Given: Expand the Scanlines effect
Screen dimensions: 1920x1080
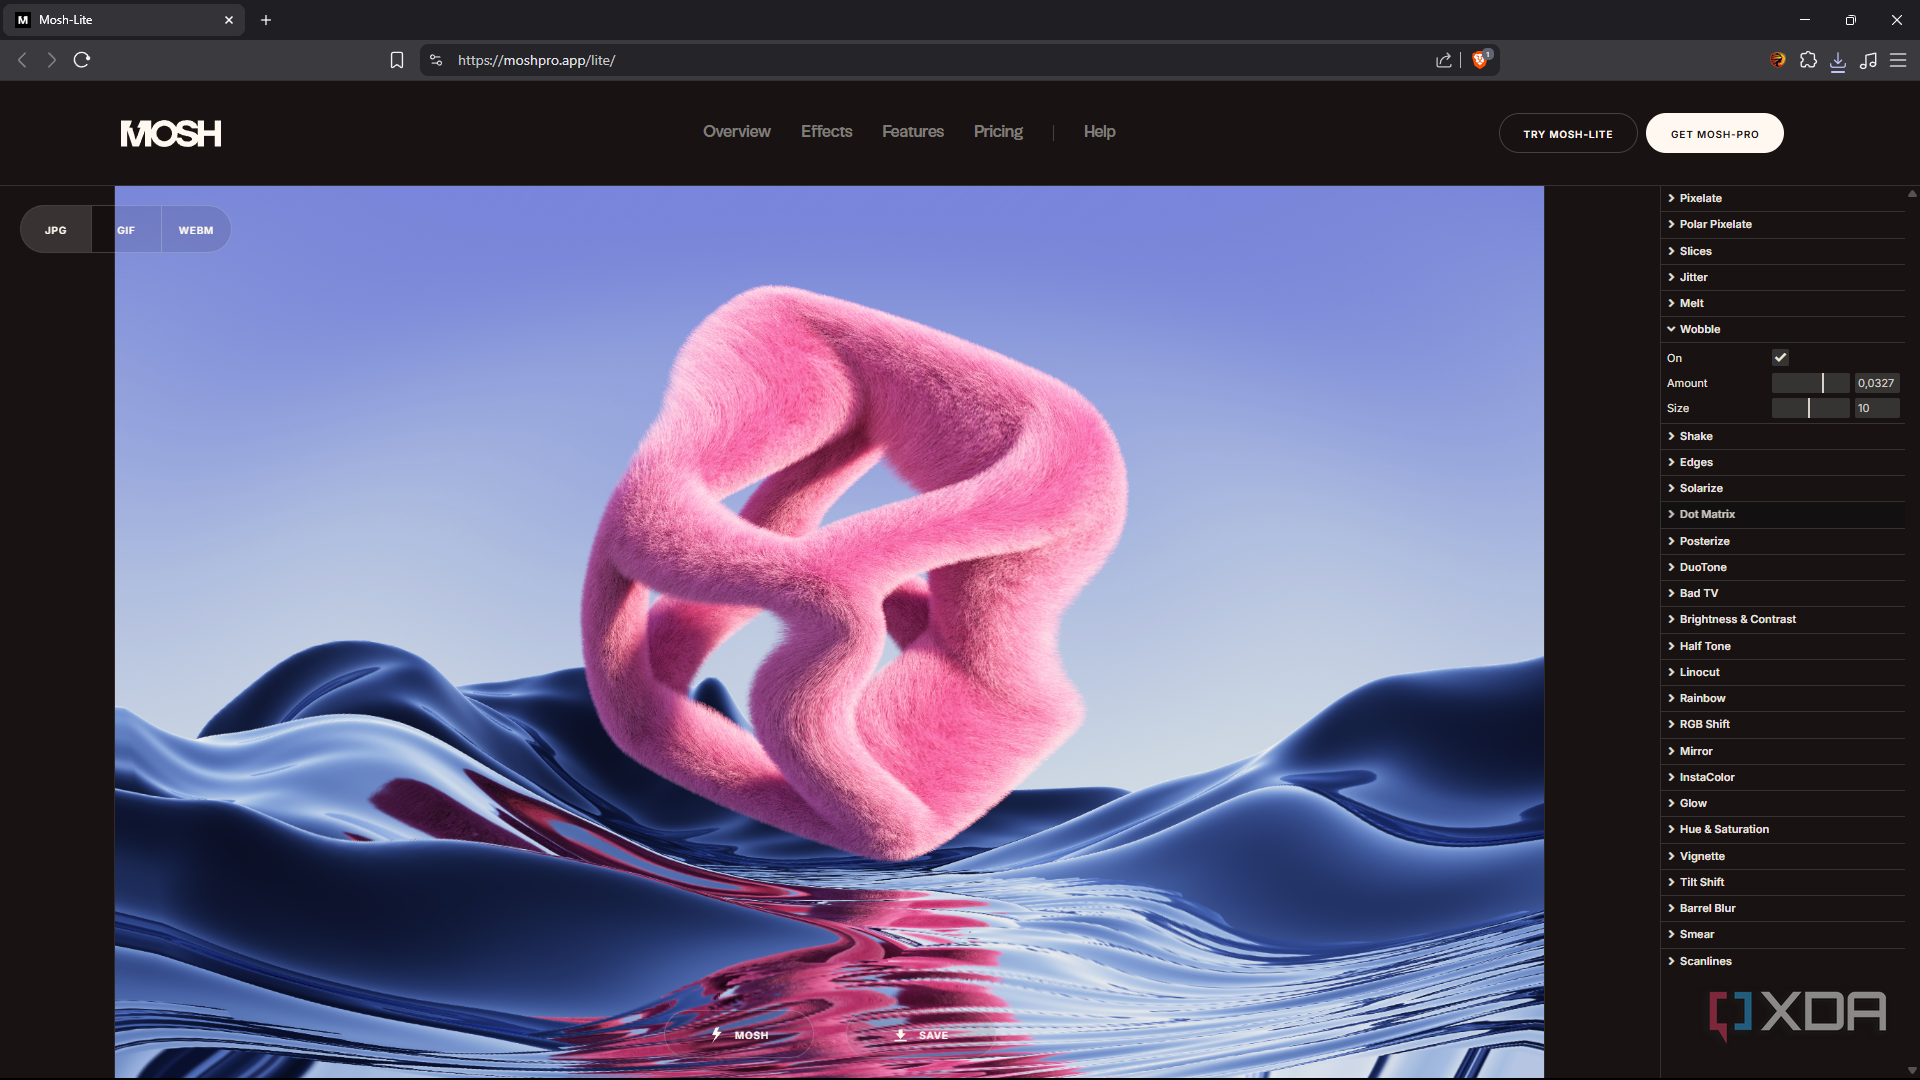Looking at the screenshot, I should [1782, 961].
